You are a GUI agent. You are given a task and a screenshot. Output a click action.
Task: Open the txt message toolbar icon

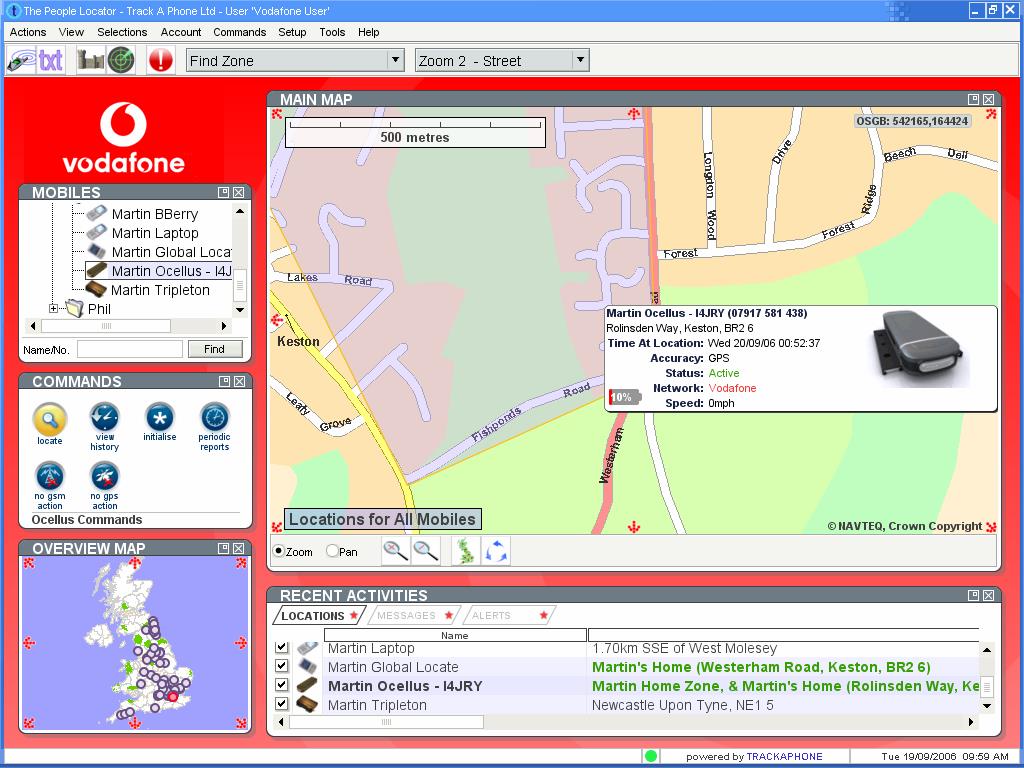tap(51, 61)
